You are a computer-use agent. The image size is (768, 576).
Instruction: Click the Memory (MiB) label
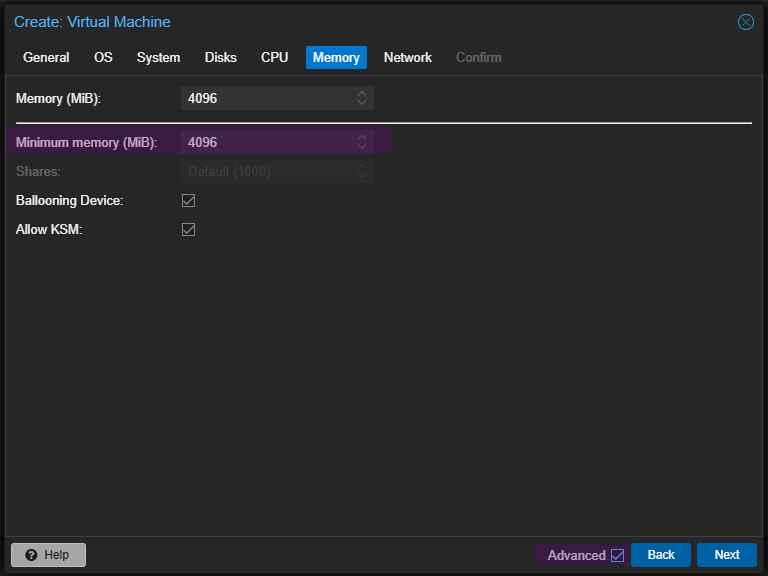click(58, 98)
